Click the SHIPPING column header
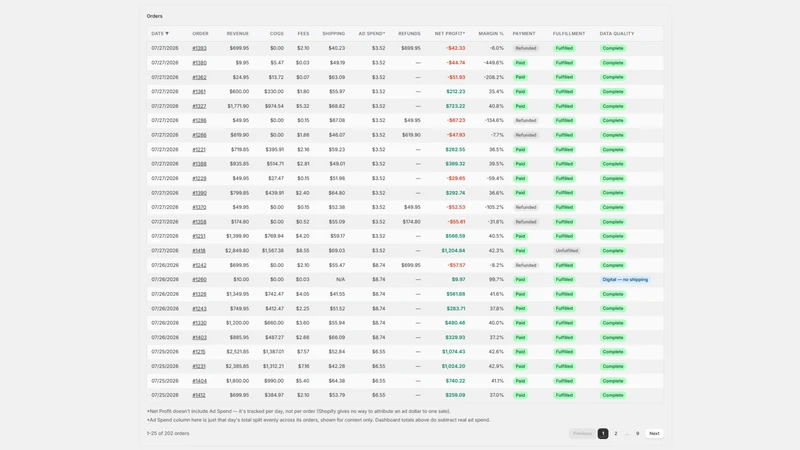This screenshot has width=800, height=450. point(333,34)
